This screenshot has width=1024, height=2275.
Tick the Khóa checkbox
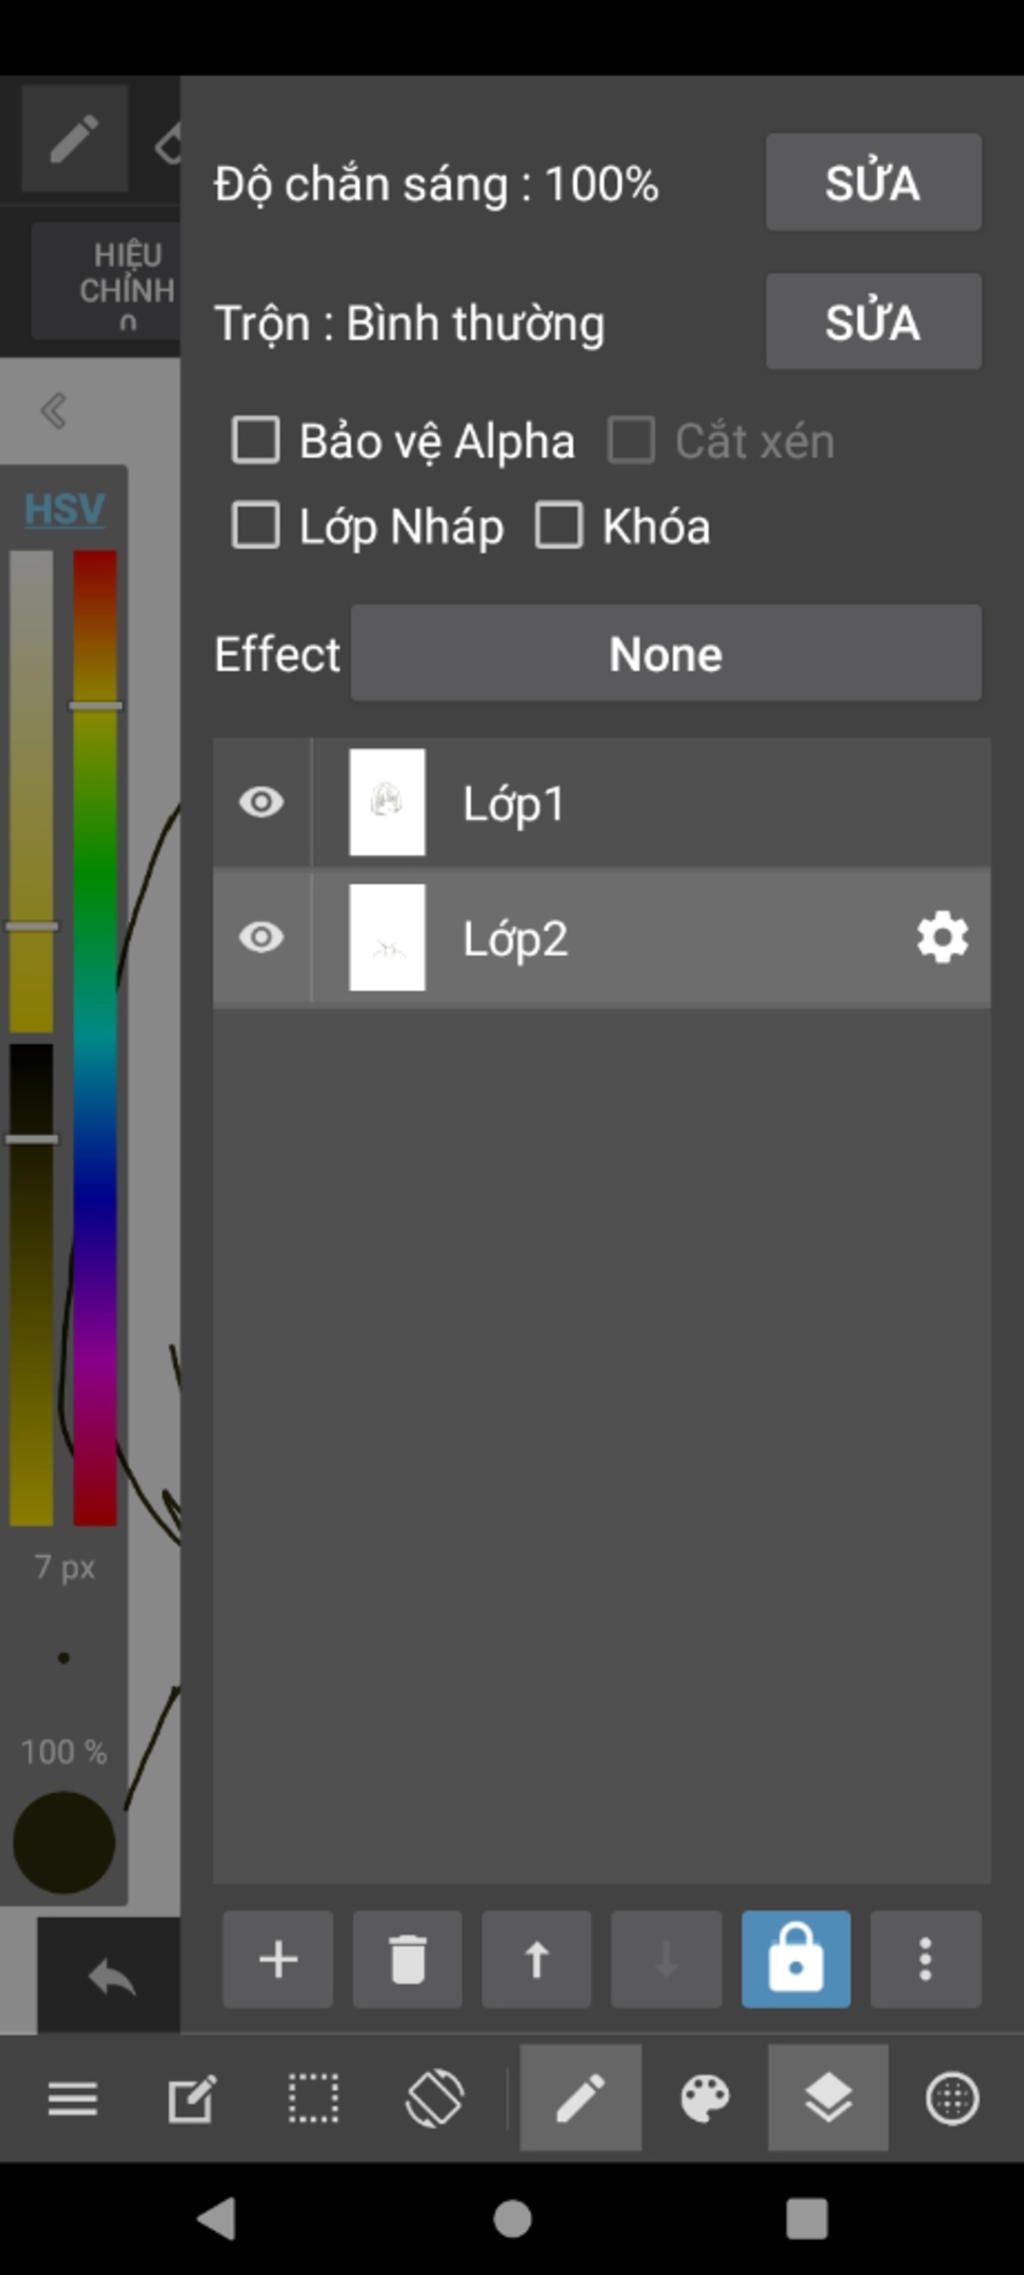tap(559, 526)
